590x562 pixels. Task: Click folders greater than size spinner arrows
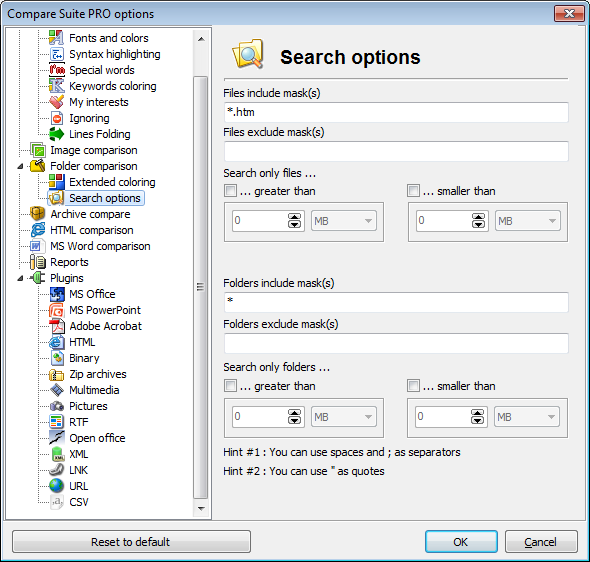[294, 416]
